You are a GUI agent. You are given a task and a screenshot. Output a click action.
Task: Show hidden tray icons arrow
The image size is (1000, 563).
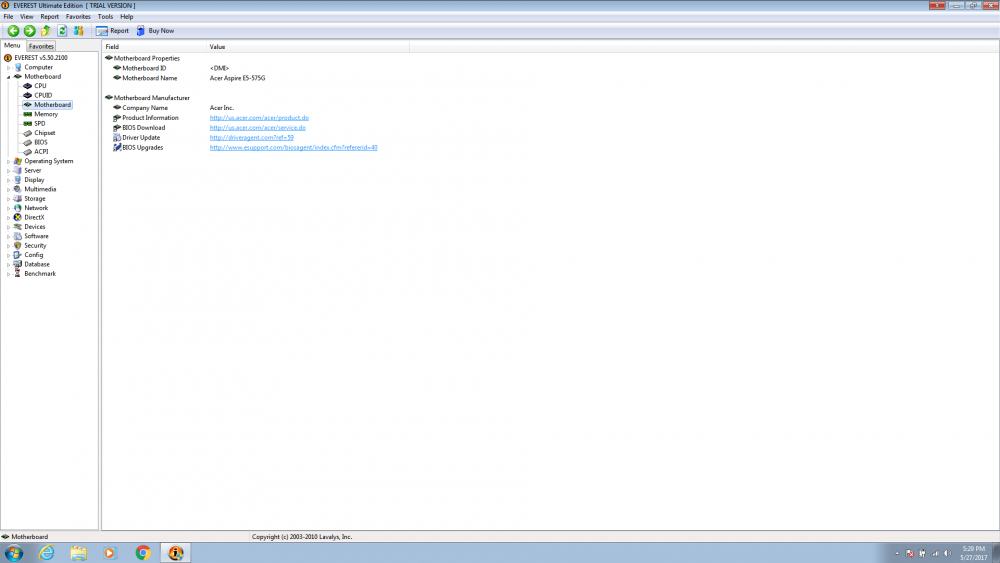click(897, 553)
